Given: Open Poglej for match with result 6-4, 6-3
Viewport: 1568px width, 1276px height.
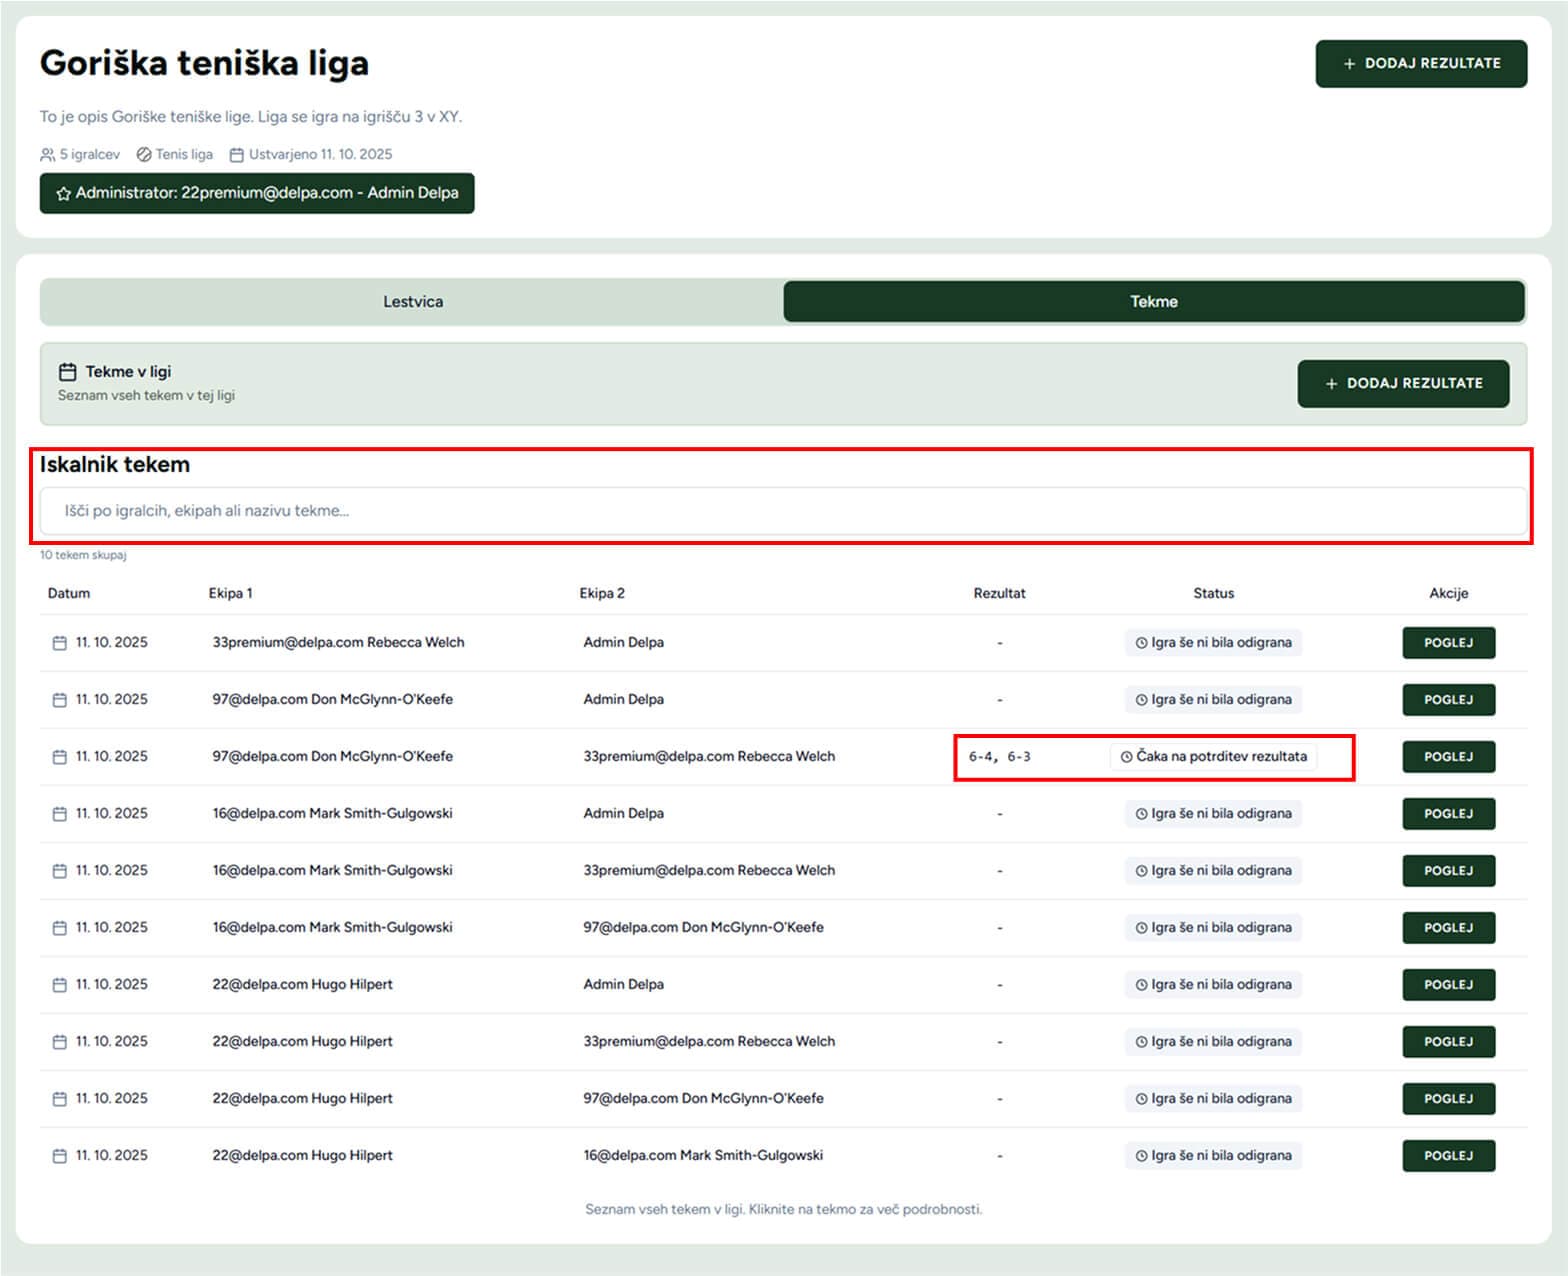Looking at the screenshot, I should [1448, 757].
